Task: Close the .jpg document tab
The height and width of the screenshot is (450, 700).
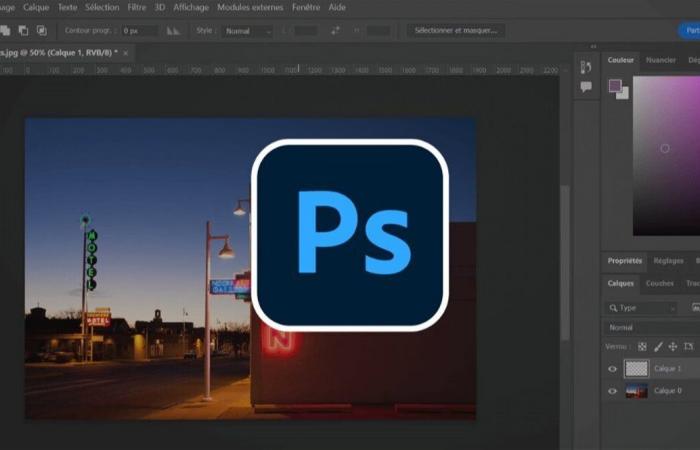Action: 125,53
